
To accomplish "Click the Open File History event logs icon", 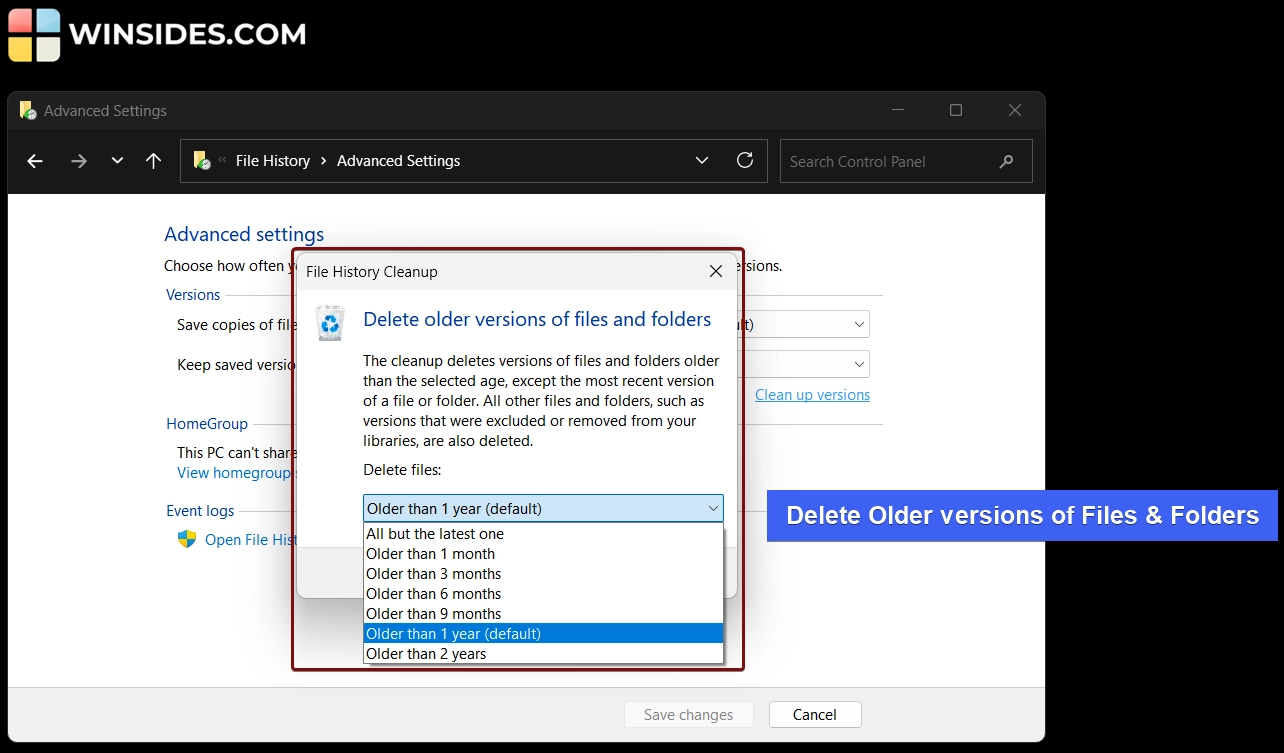I will coord(187,539).
